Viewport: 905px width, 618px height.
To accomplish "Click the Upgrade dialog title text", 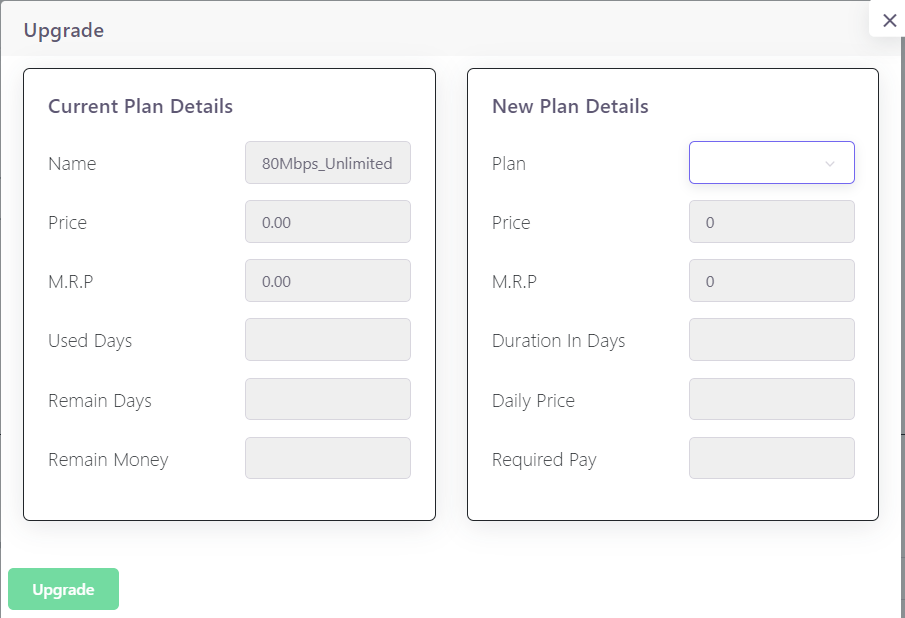I will 64,30.
